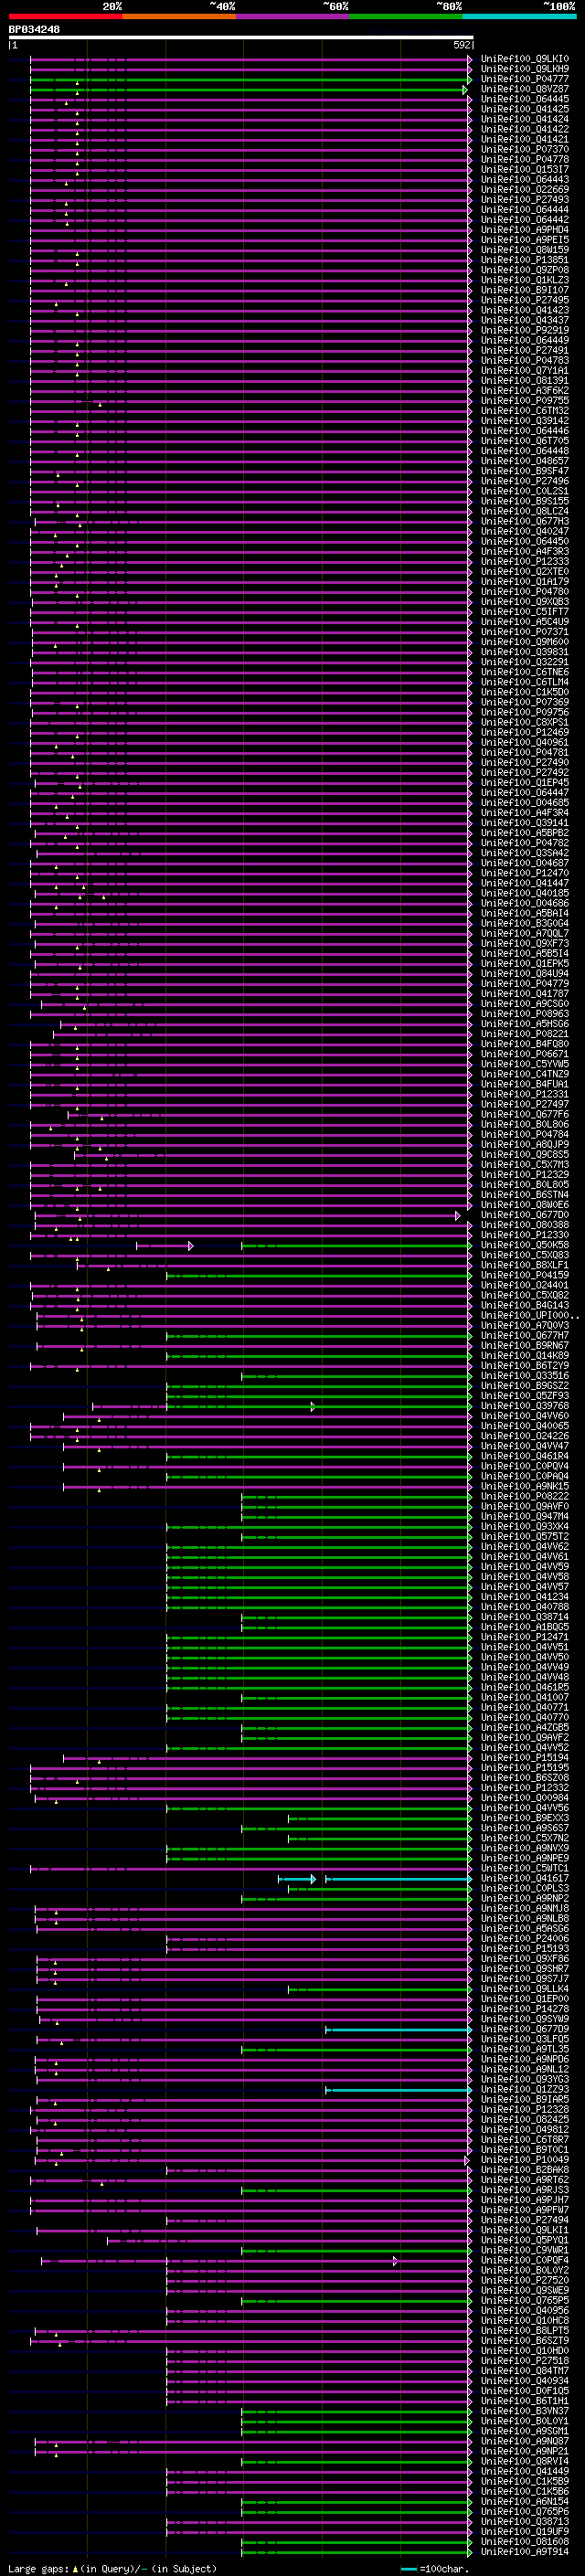
Task: Select hit UniRef100_P04783
Action: point(525,361)
